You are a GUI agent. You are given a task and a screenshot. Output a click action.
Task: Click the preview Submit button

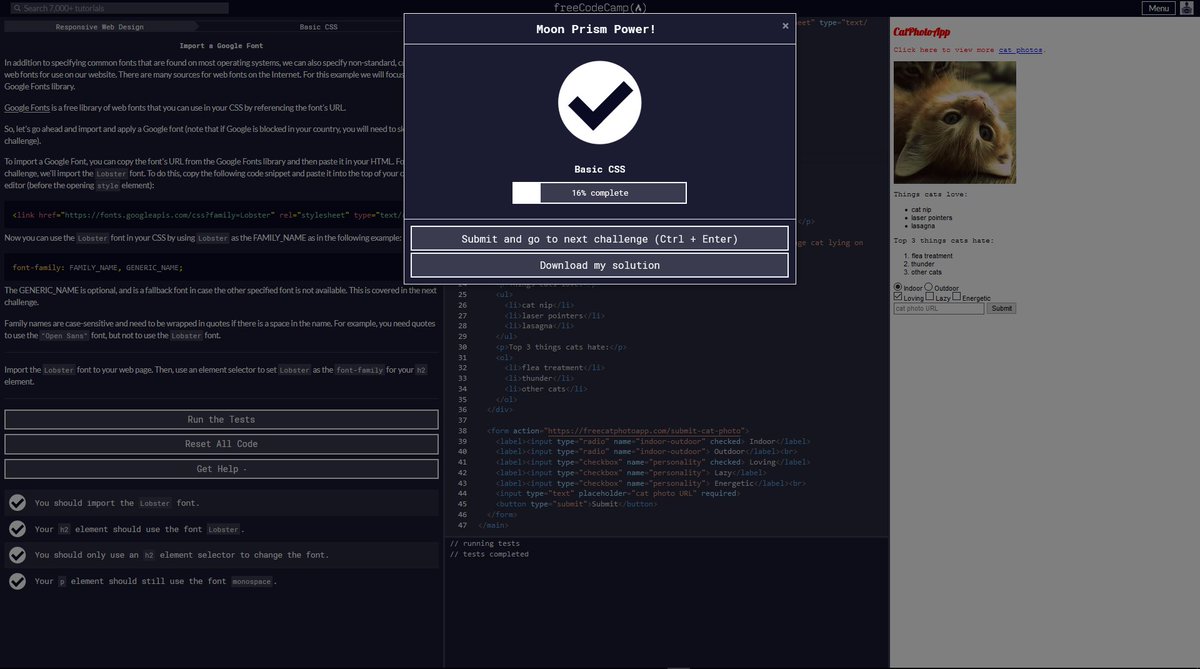point(1001,308)
